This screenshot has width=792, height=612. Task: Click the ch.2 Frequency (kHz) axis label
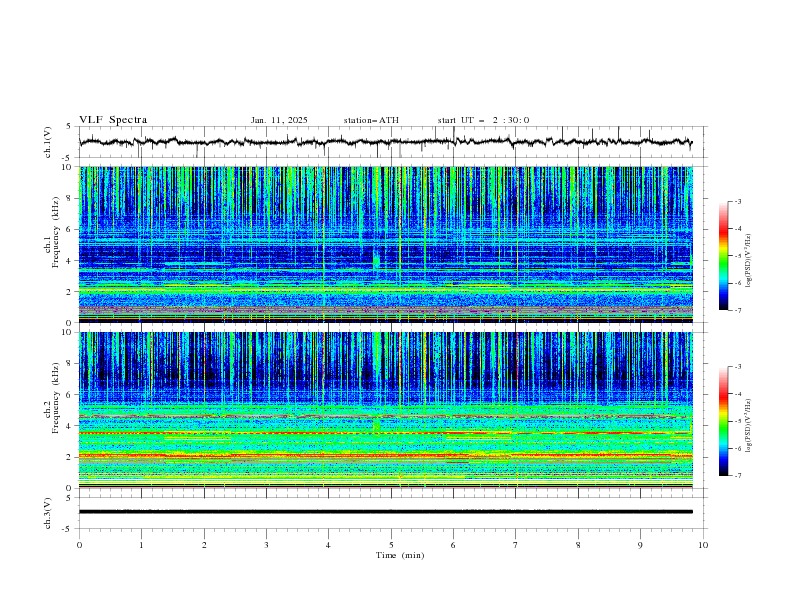point(51,398)
